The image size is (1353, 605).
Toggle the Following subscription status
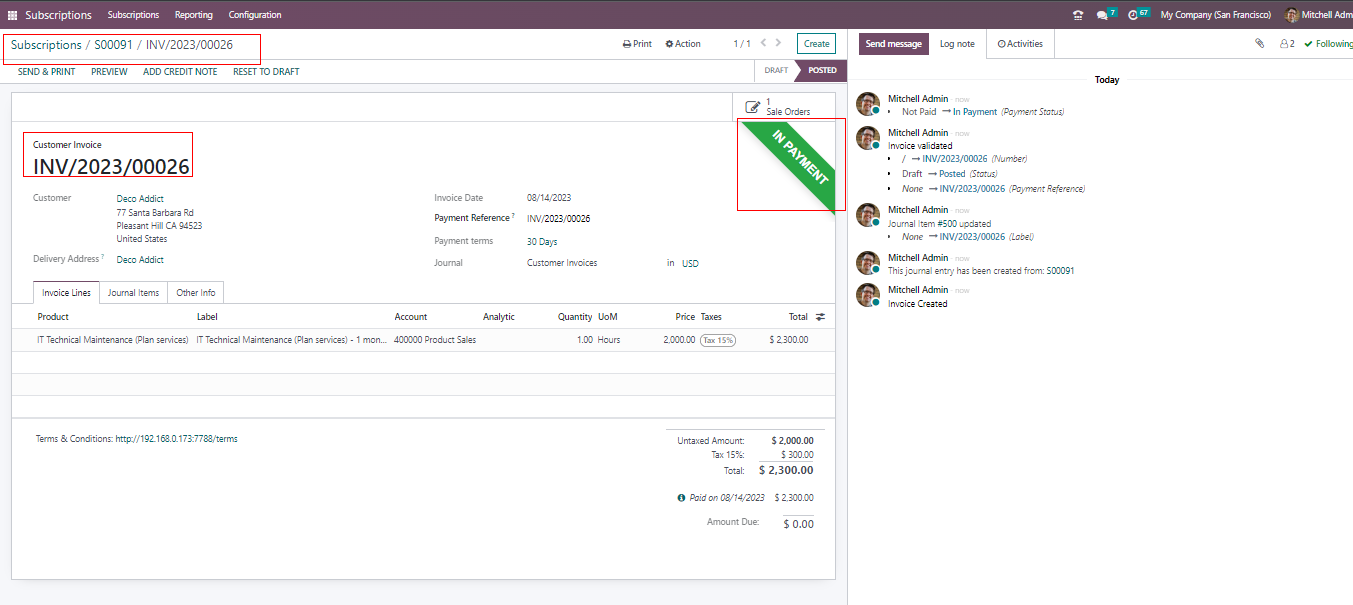1328,44
